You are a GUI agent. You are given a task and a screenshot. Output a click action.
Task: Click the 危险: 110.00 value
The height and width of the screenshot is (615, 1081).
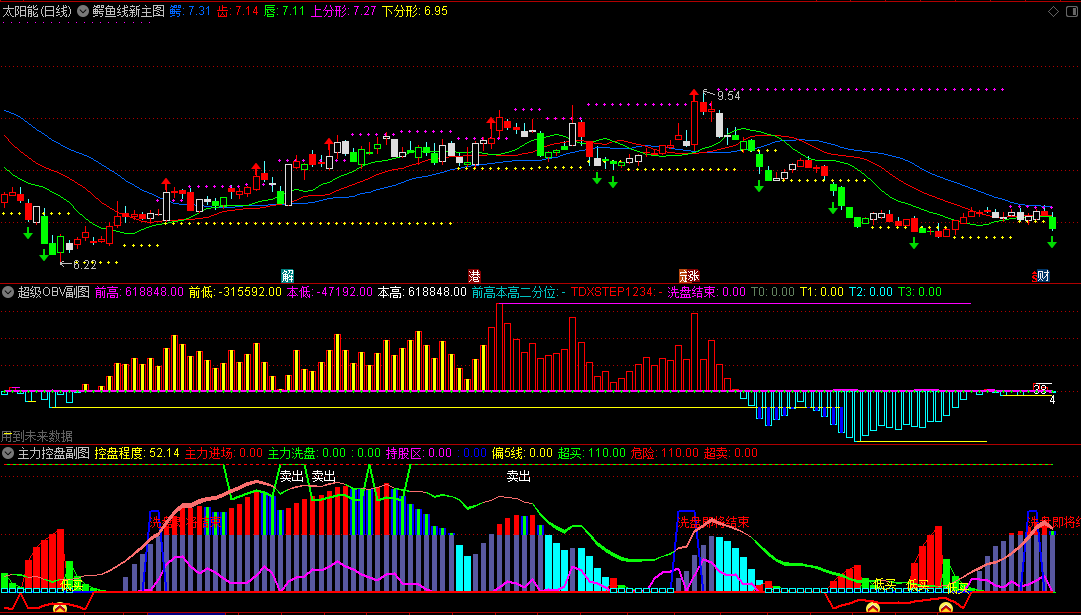pyautogui.click(x=663, y=454)
